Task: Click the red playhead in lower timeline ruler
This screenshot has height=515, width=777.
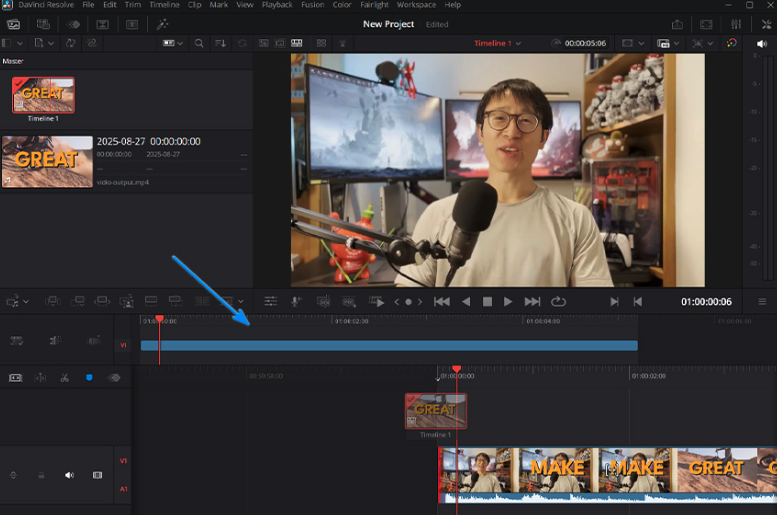Action: coord(456,369)
